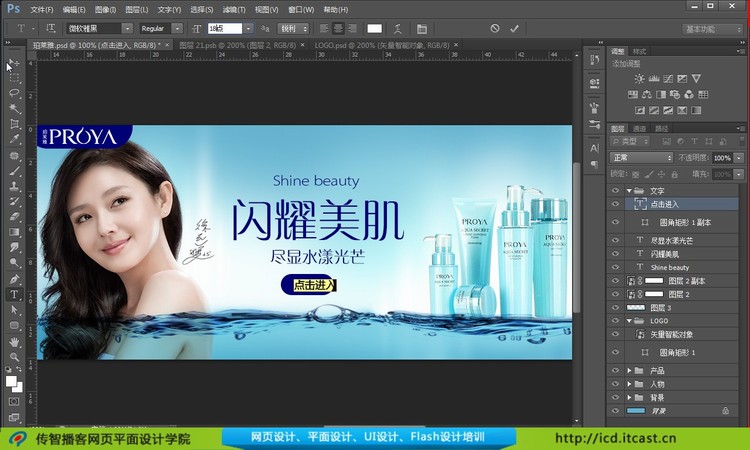Screen dimensions: 750x450
Task: Select the Pen tool
Action: [14, 278]
